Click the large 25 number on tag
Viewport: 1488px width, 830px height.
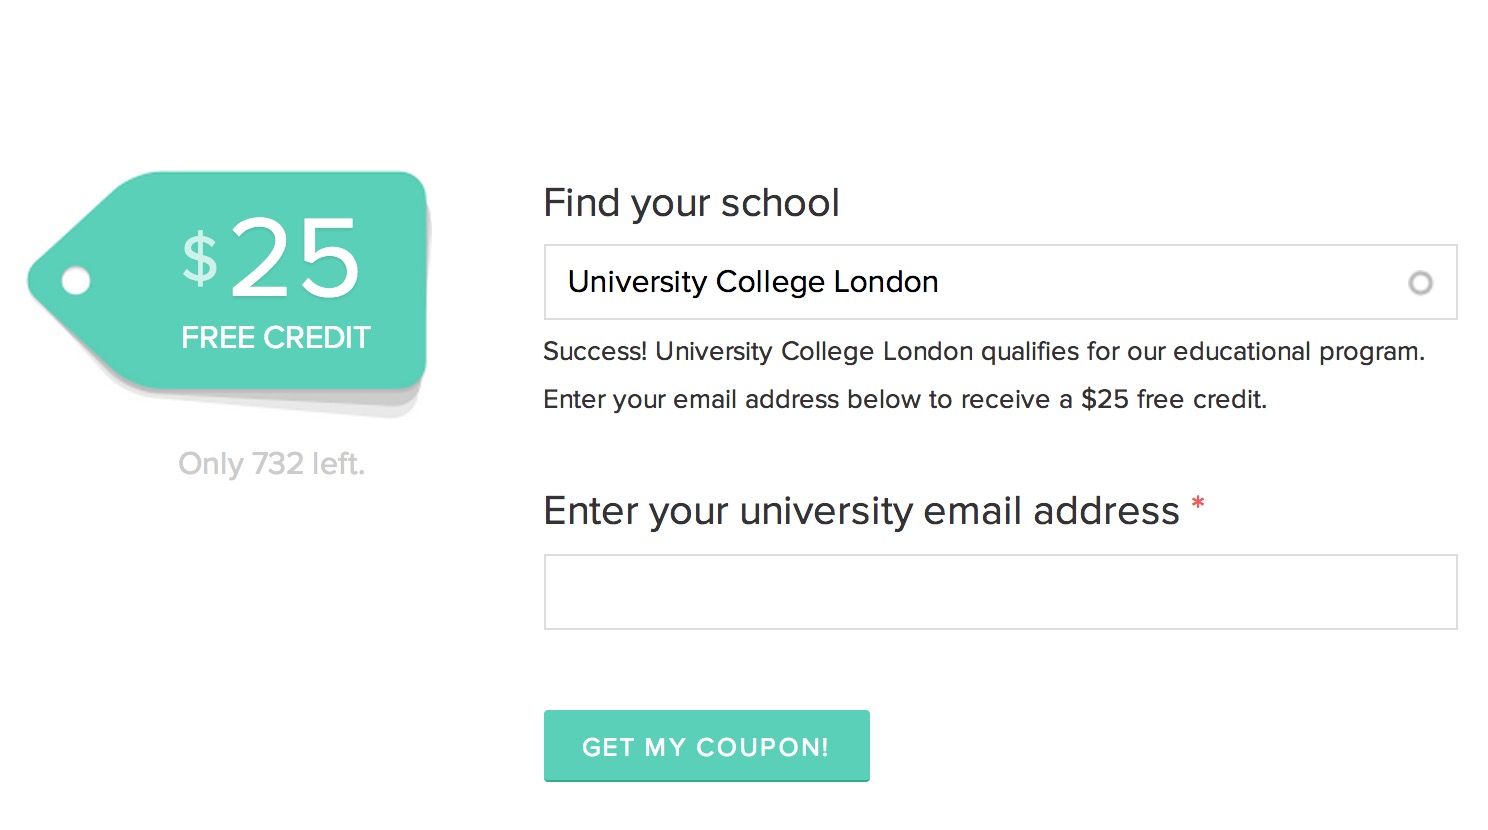[296, 259]
